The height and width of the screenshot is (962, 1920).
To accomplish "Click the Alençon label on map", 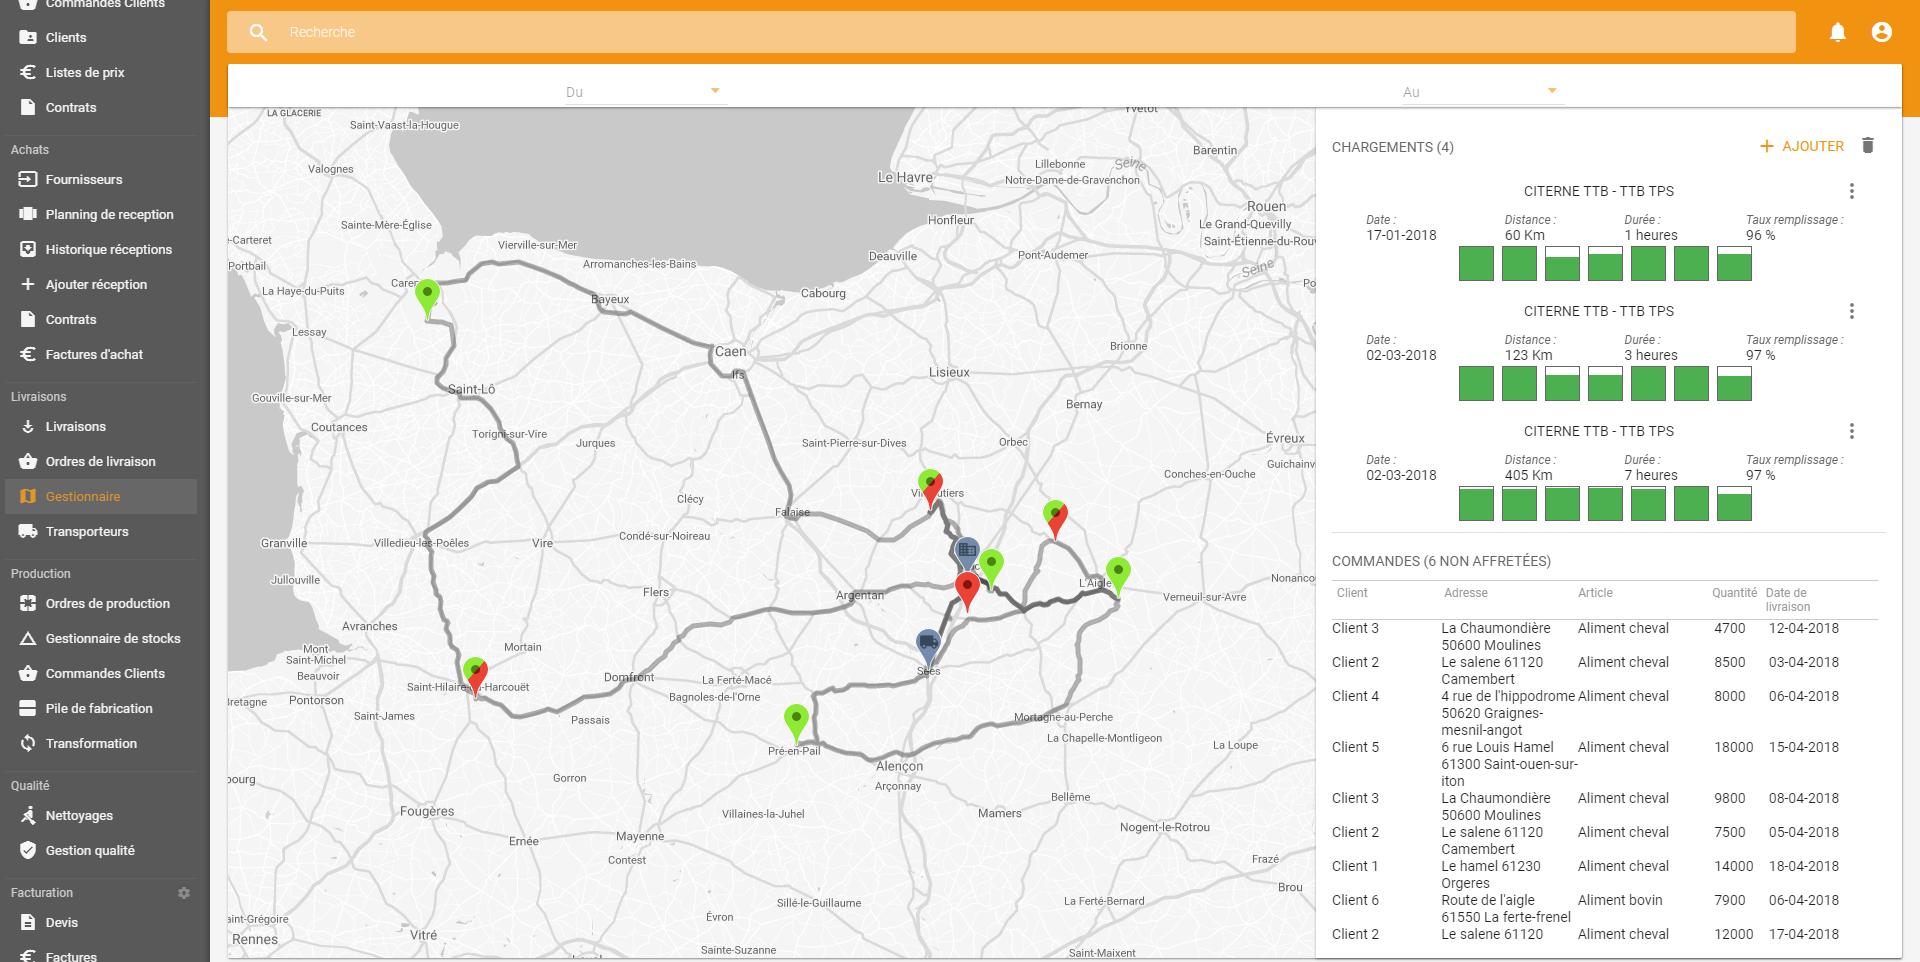I will pos(899,767).
